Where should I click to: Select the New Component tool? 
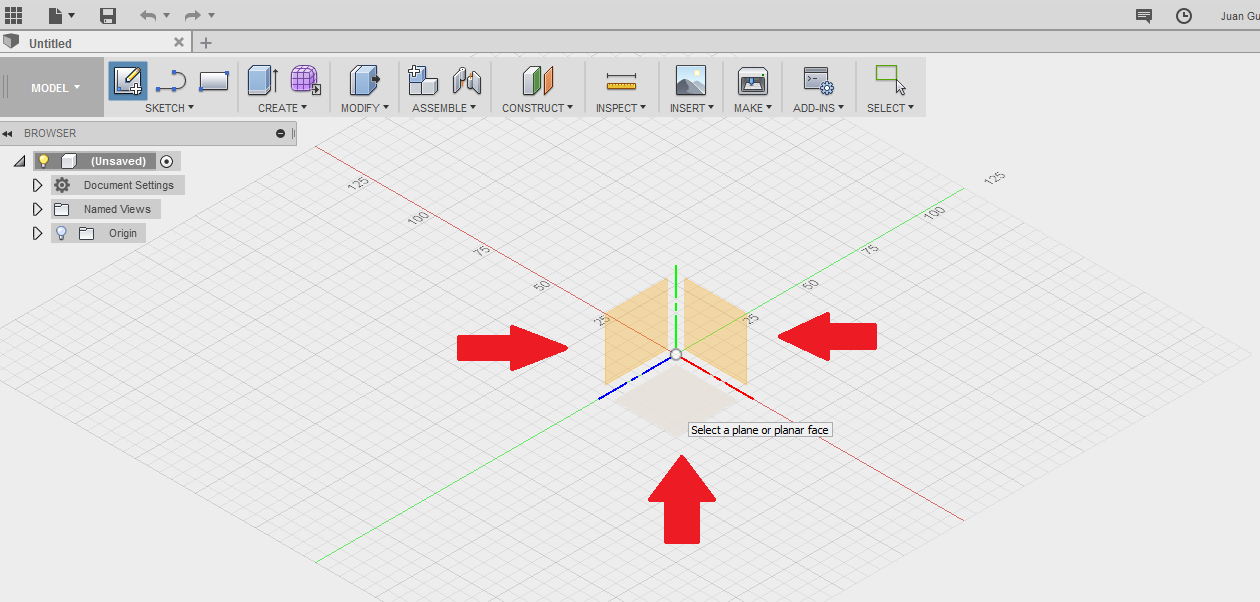pos(423,81)
